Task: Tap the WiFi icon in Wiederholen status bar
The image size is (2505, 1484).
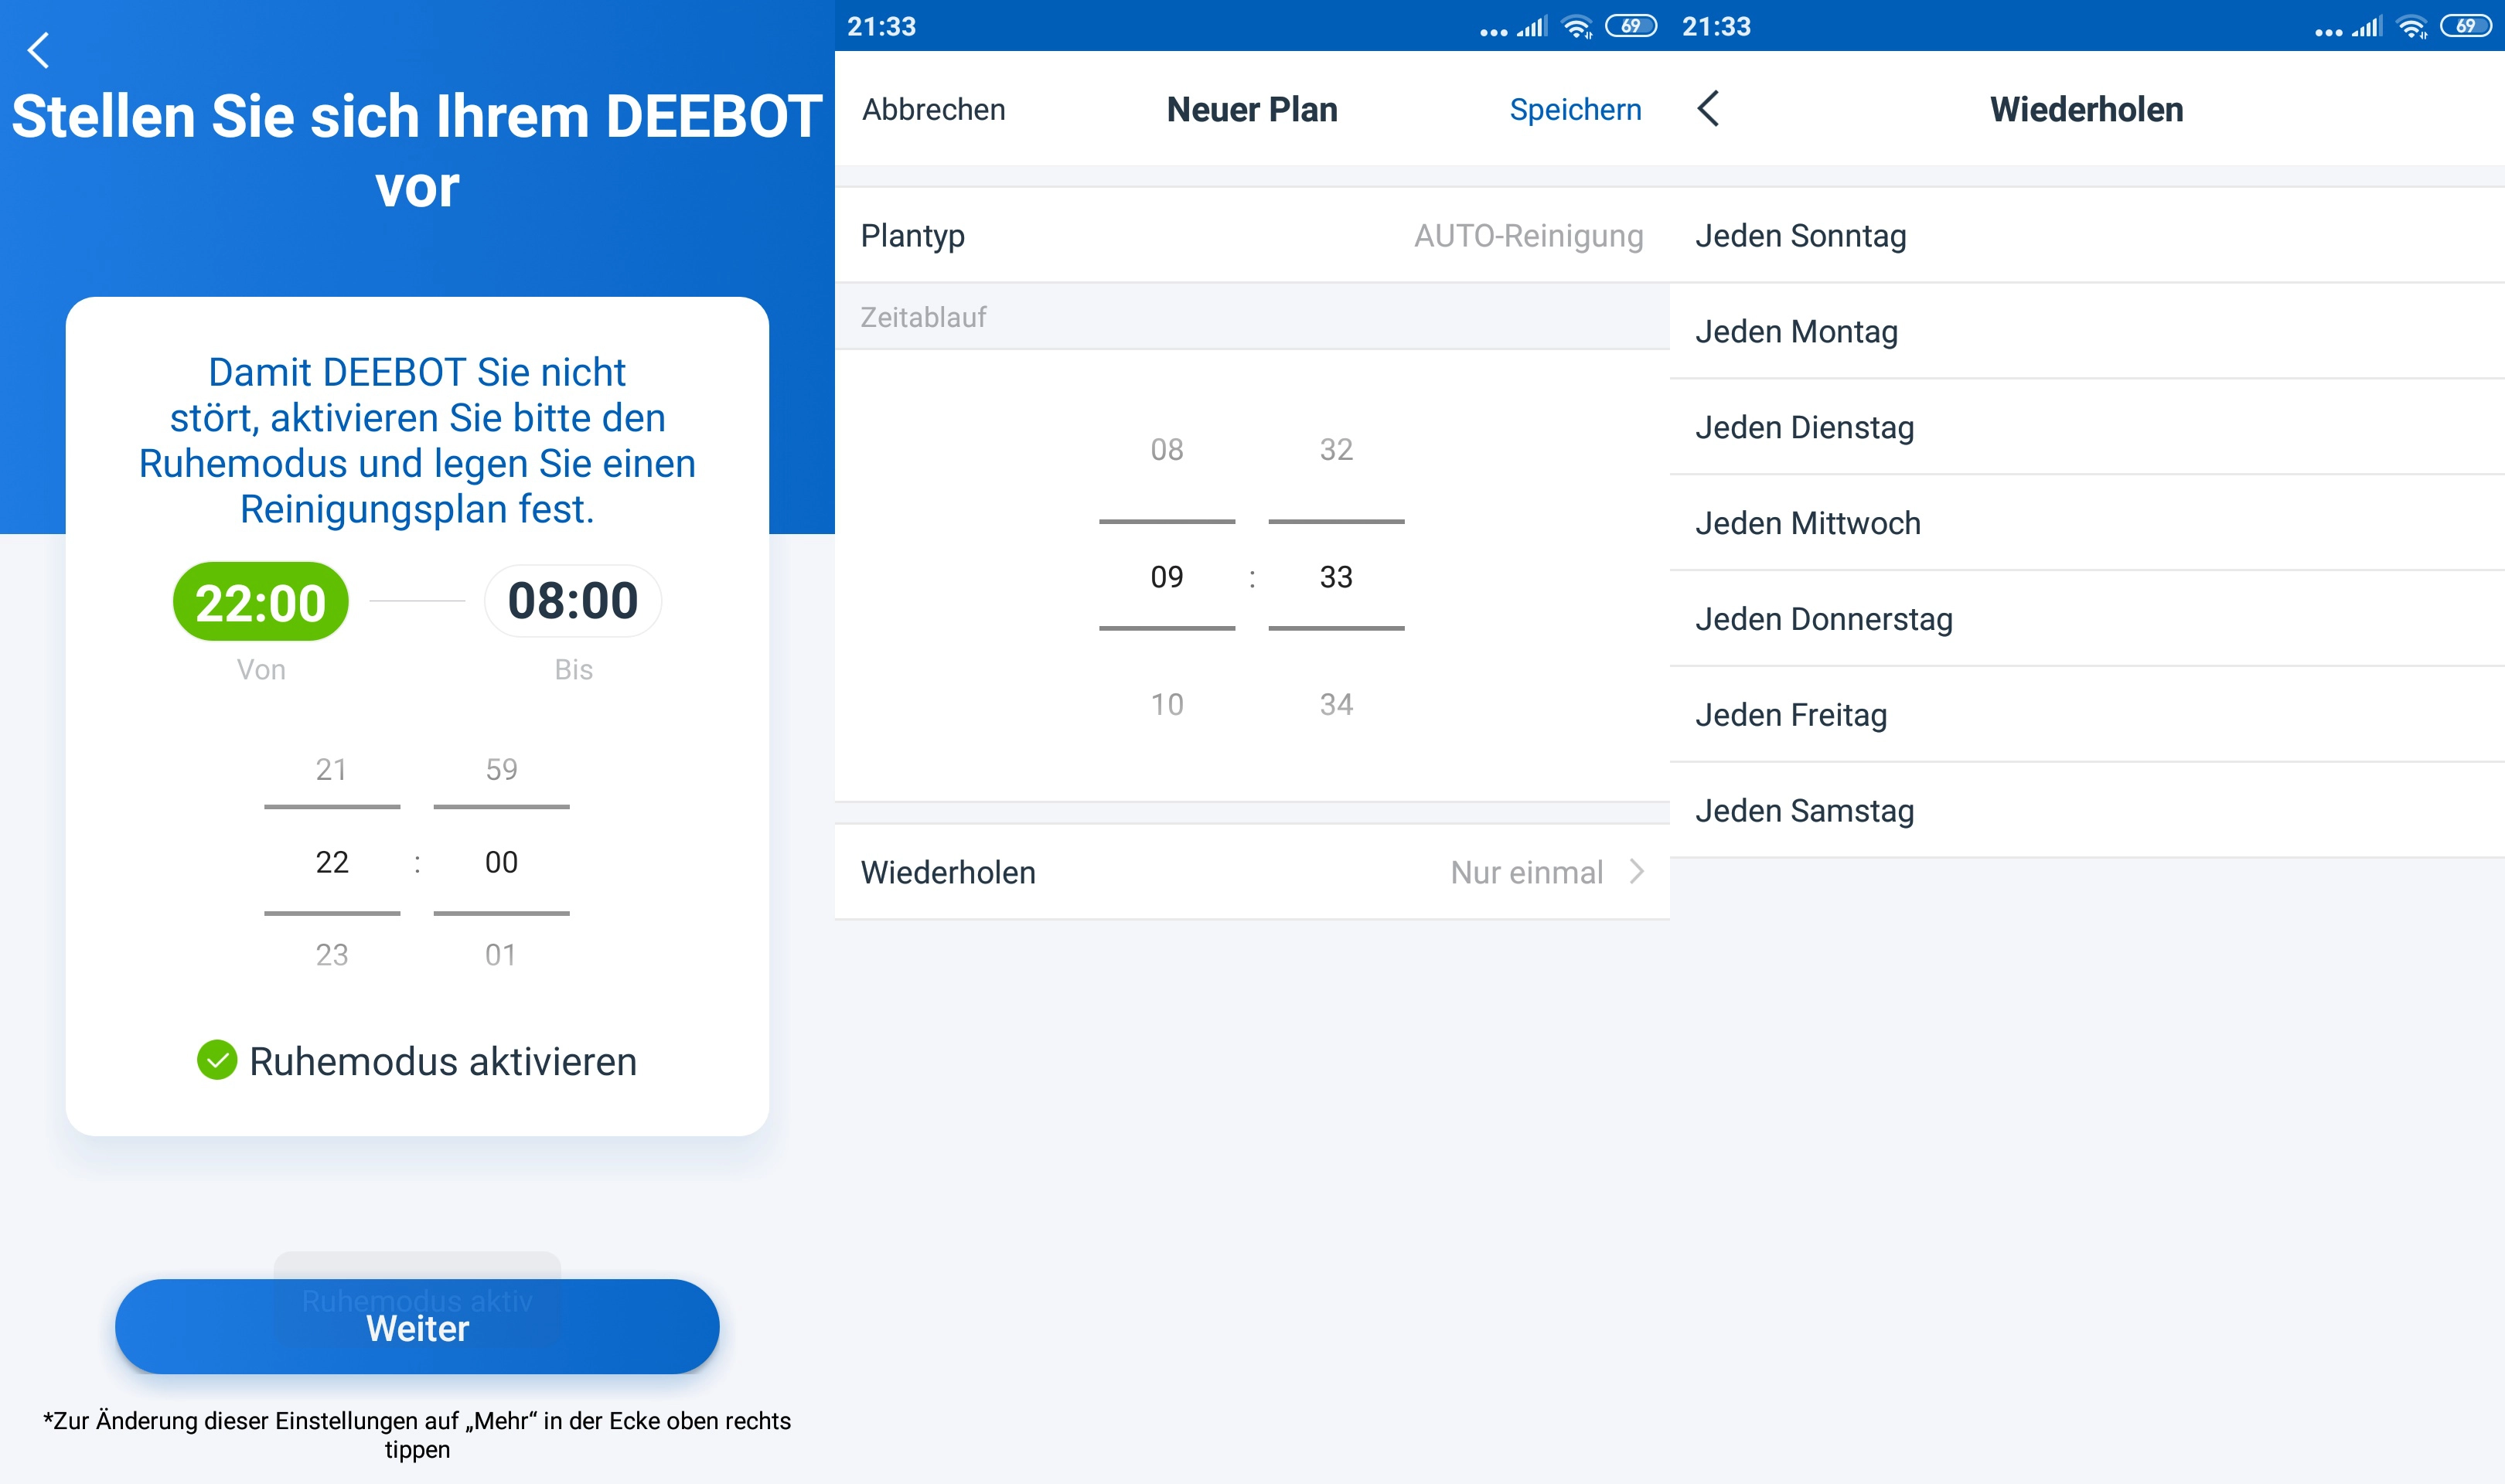Action: pyautogui.click(x=2412, y=26)
